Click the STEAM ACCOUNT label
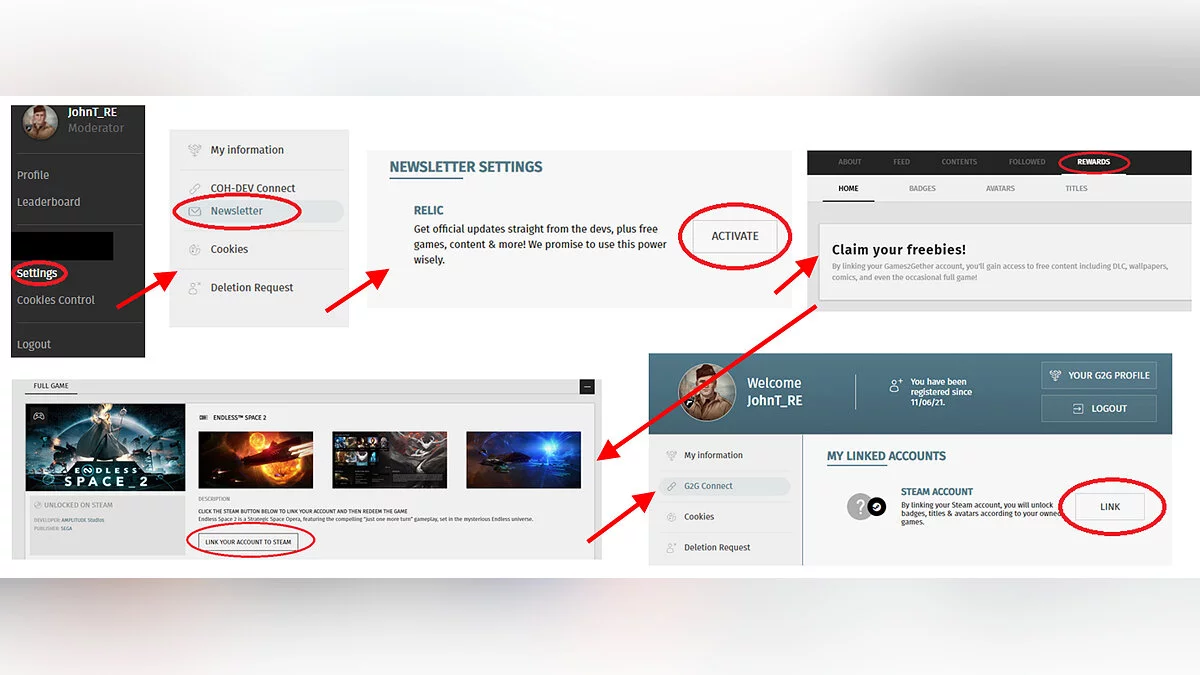1200x675 pixels. pos(937,492)
